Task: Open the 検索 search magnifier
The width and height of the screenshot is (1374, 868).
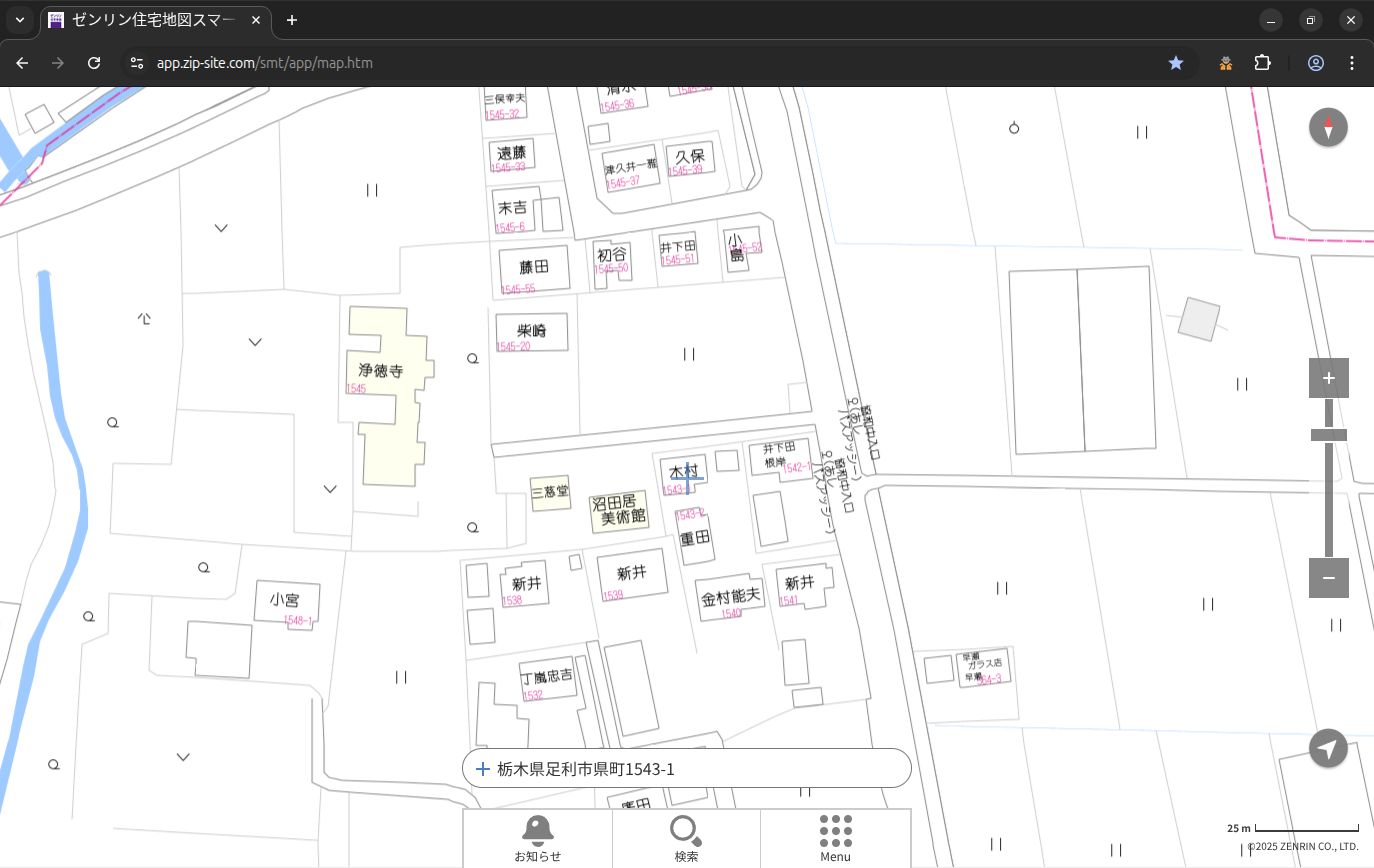Action: (686, 838)
